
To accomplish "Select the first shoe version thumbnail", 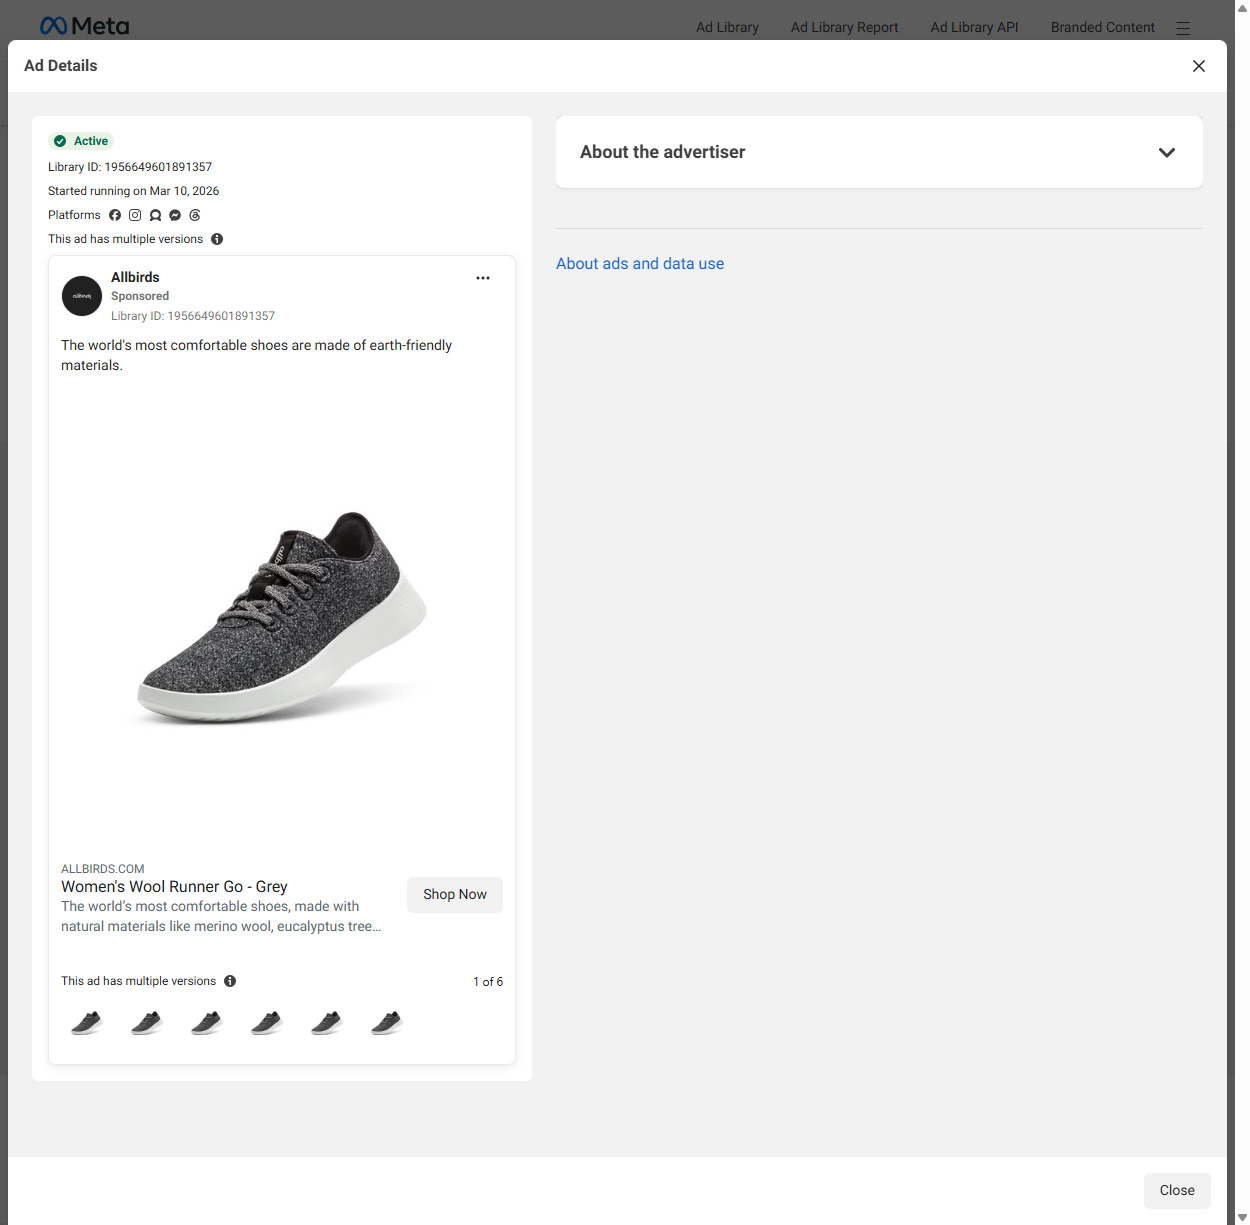I will pos(87,1022).
